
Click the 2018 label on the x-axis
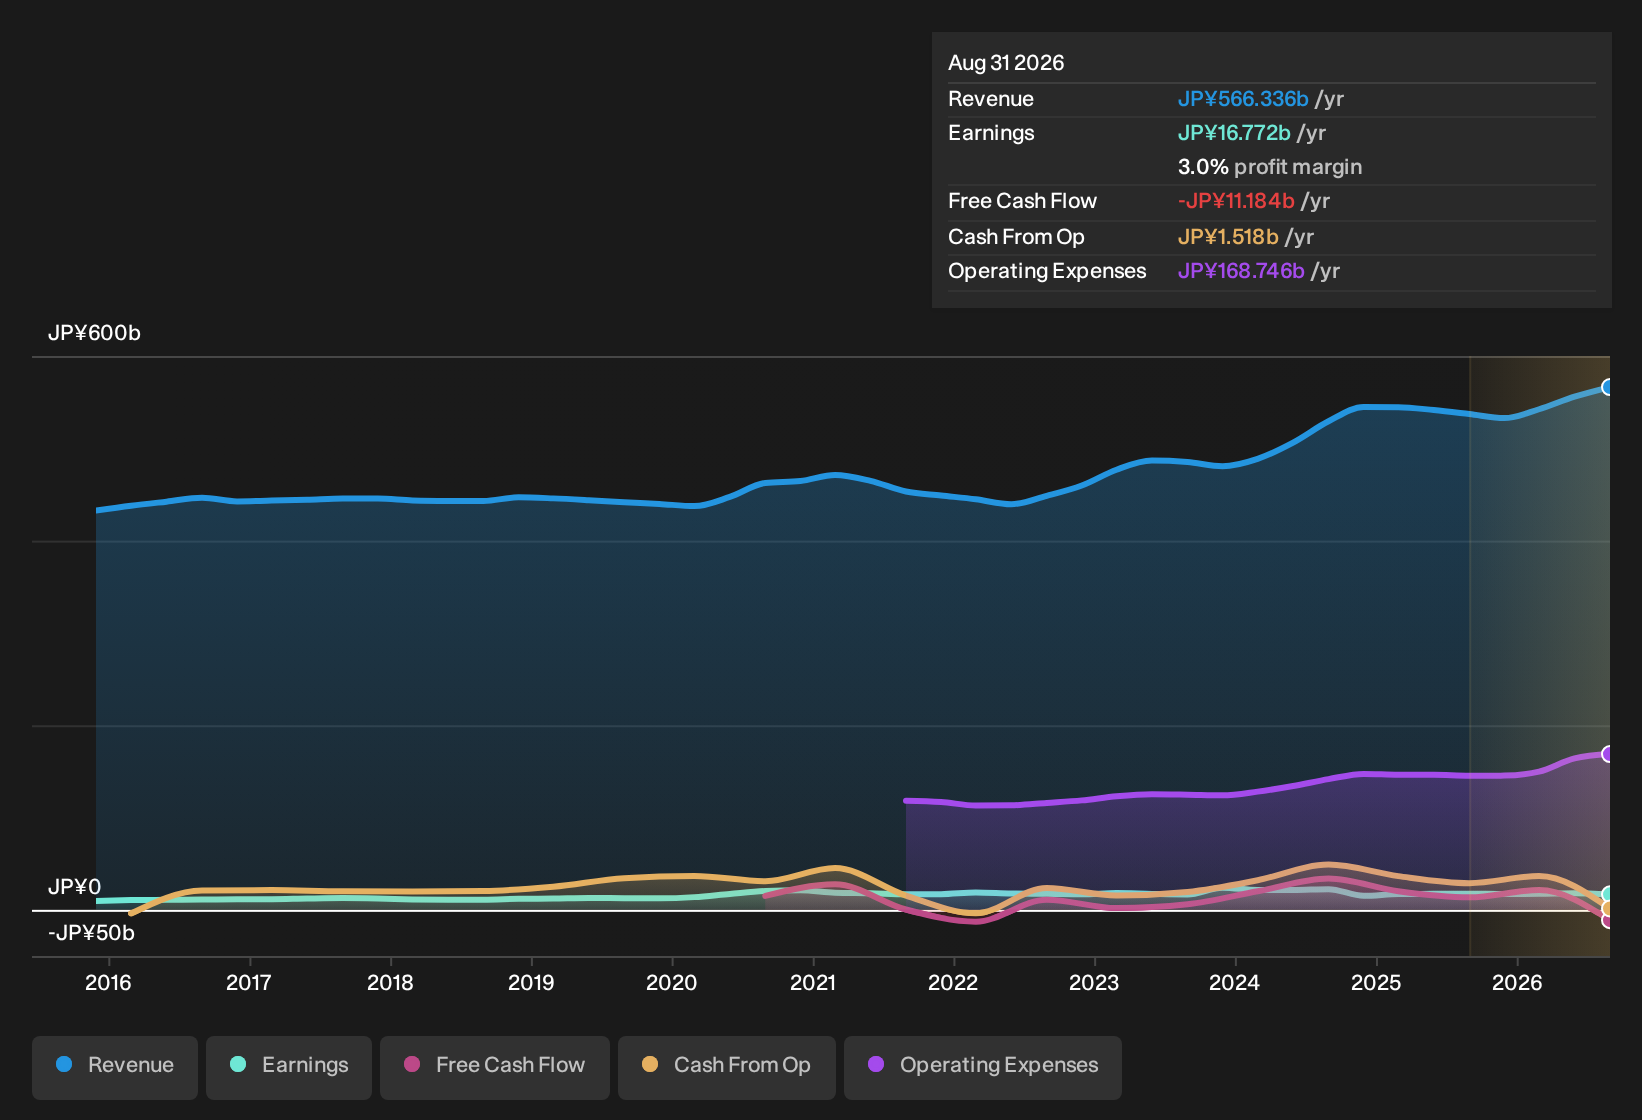tap(390, 983)
